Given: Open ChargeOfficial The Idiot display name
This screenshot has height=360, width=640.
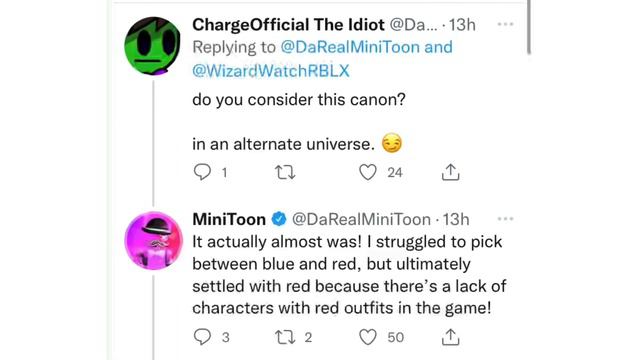Looking at the screenshot, I should pos(288,25).
